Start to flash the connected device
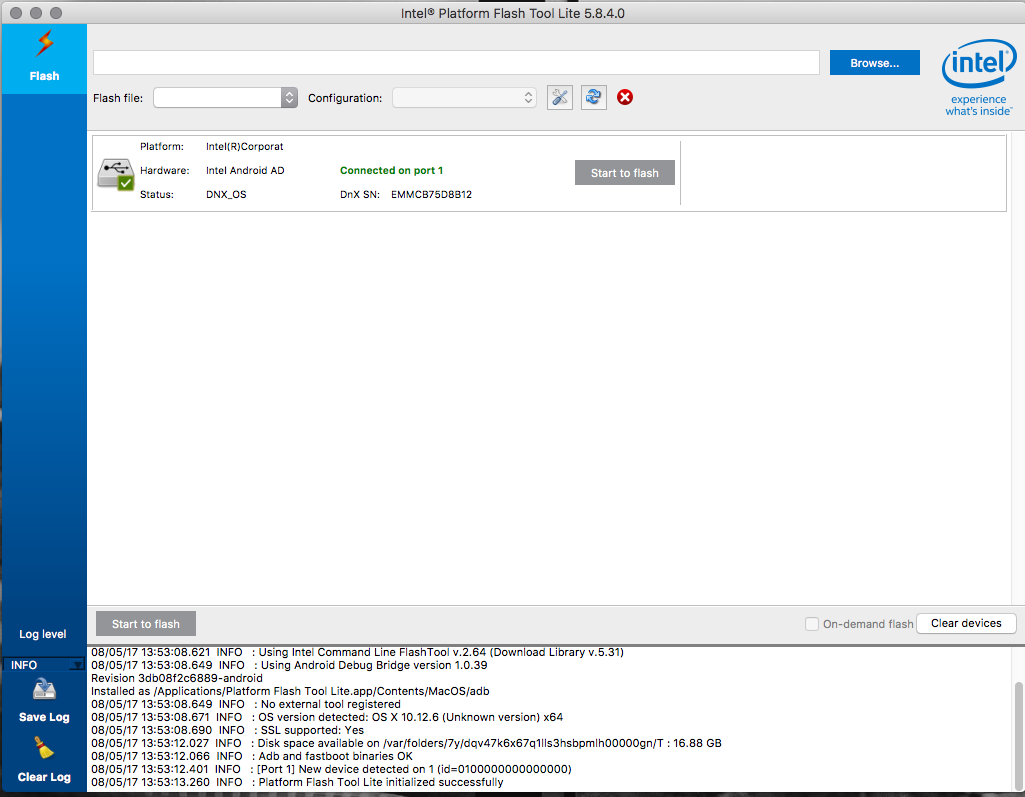Screen dimensions: 1025x797 [x=624, y=172]
